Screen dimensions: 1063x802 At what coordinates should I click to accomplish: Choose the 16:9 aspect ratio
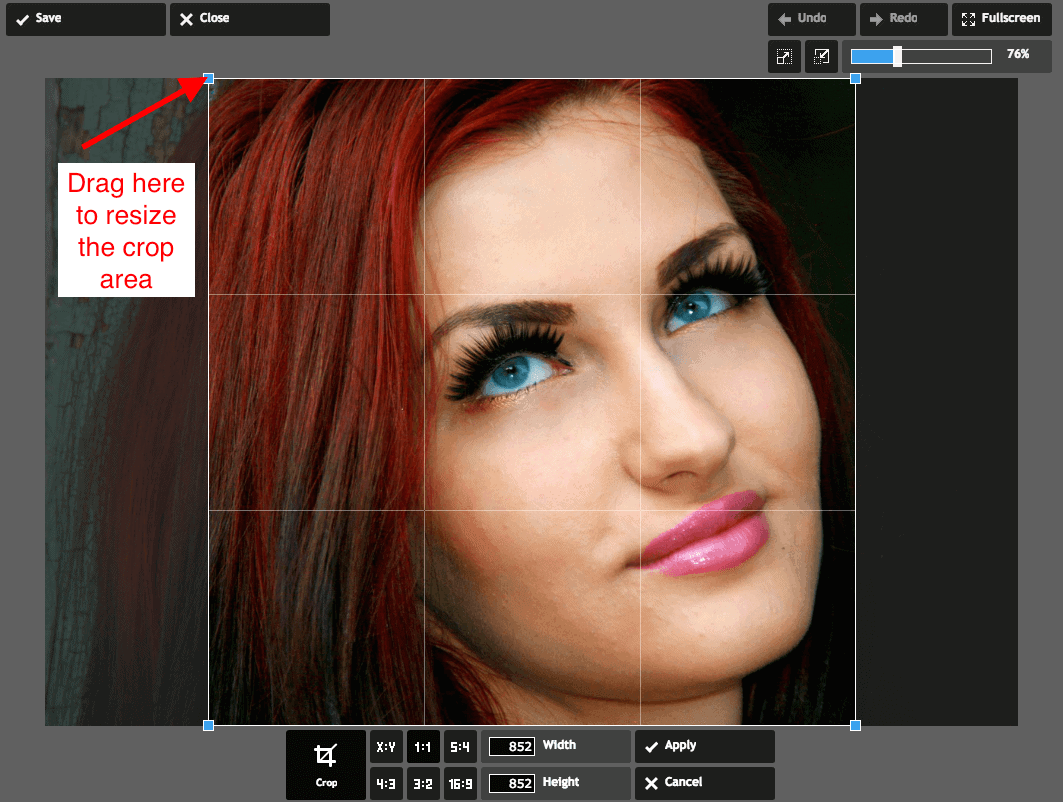(x=460, y=784)
